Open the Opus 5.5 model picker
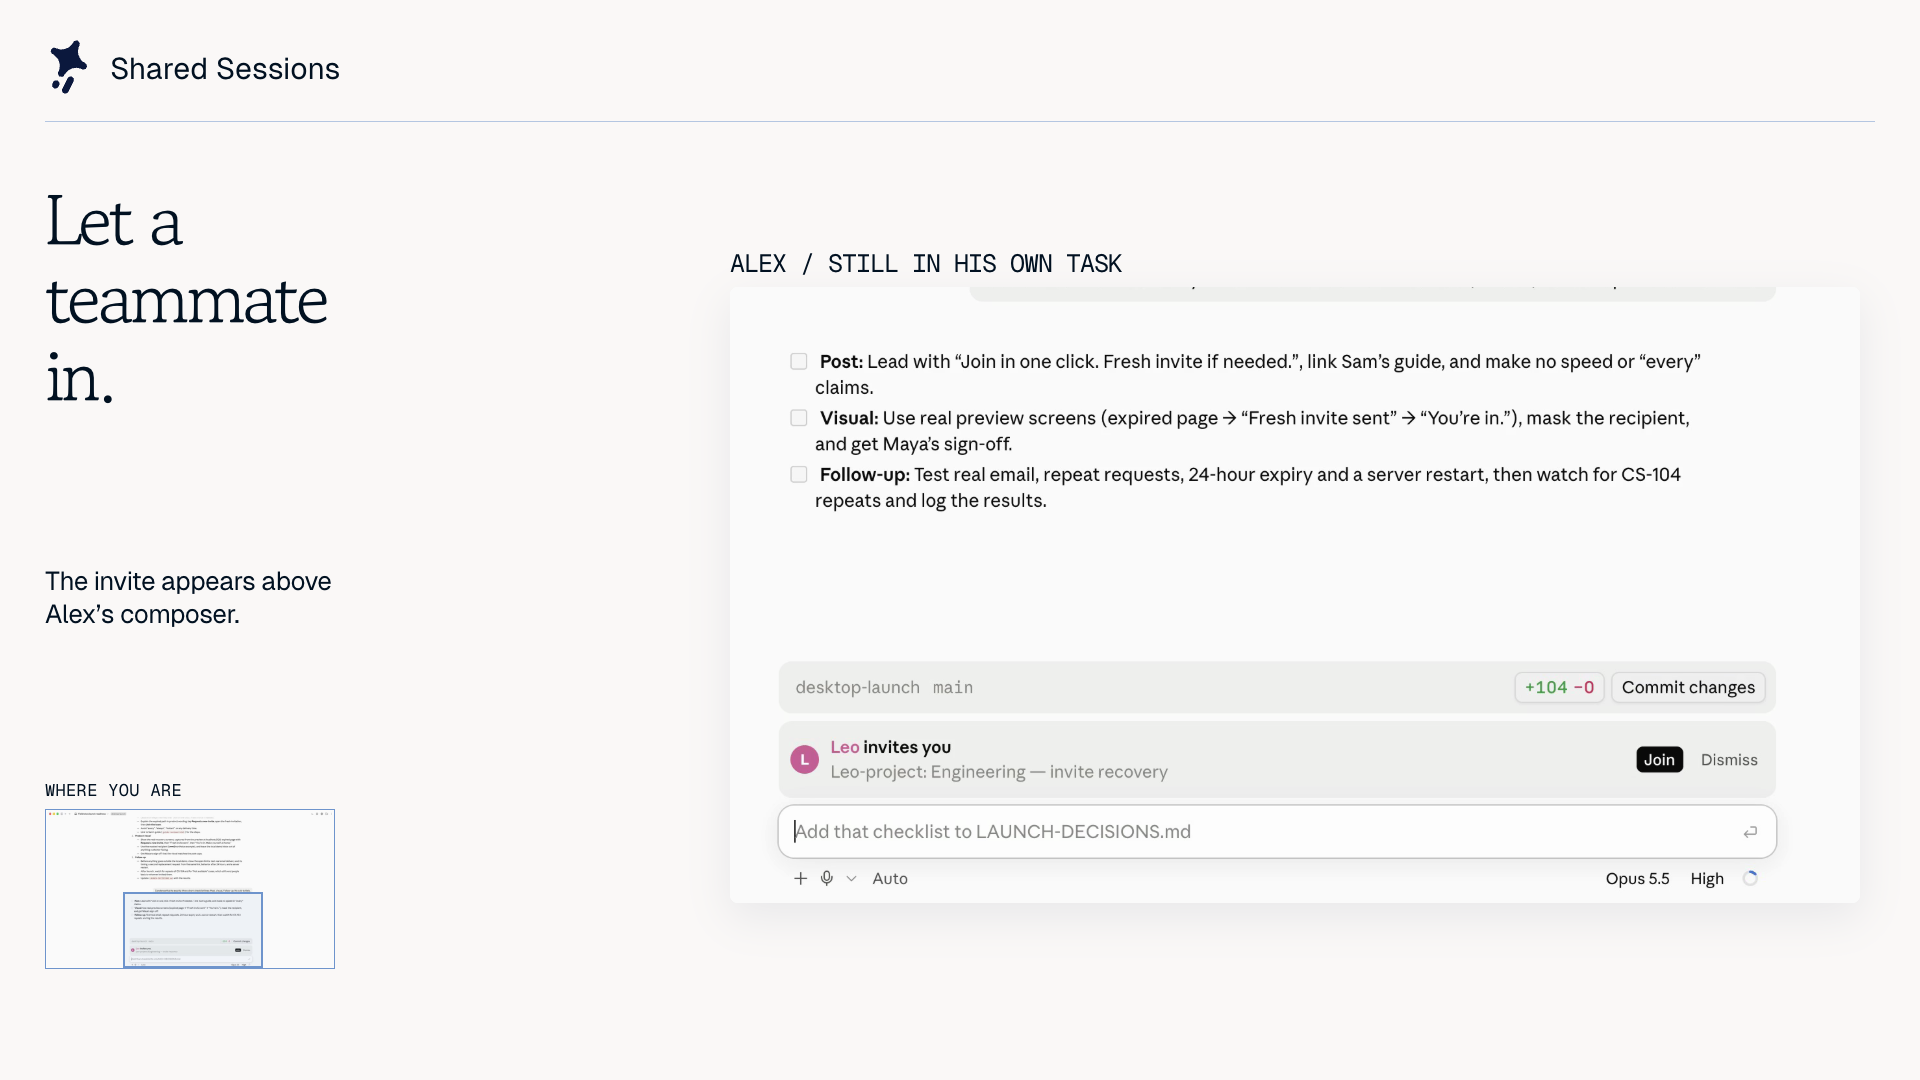Image resolution: width=1920 pixels, height=1080 pixels. coord(1637,879)
